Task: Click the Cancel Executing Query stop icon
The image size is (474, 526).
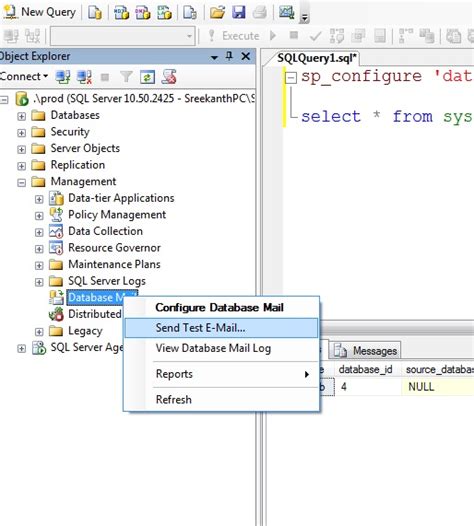Action: [x=294, y=35]
